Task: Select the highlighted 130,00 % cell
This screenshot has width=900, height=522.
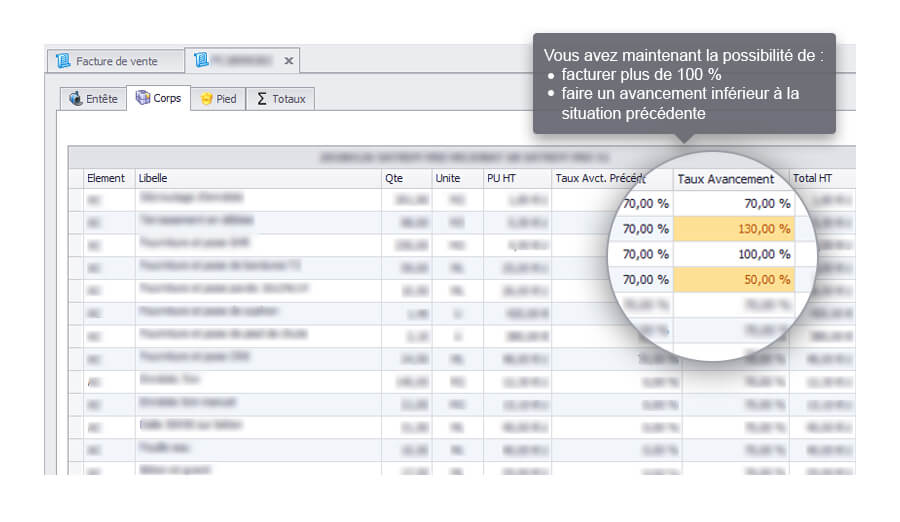Action: (734, 229)
